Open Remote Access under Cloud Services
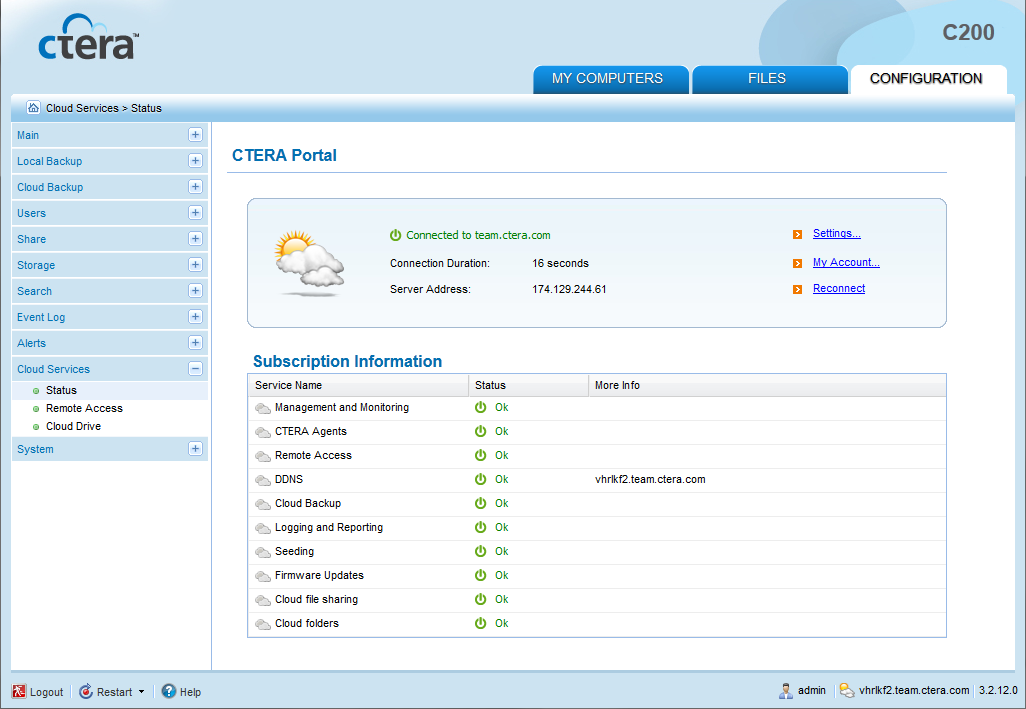Image resolution: width=1026 pixels, height=709 pixels. click(84, 408)
